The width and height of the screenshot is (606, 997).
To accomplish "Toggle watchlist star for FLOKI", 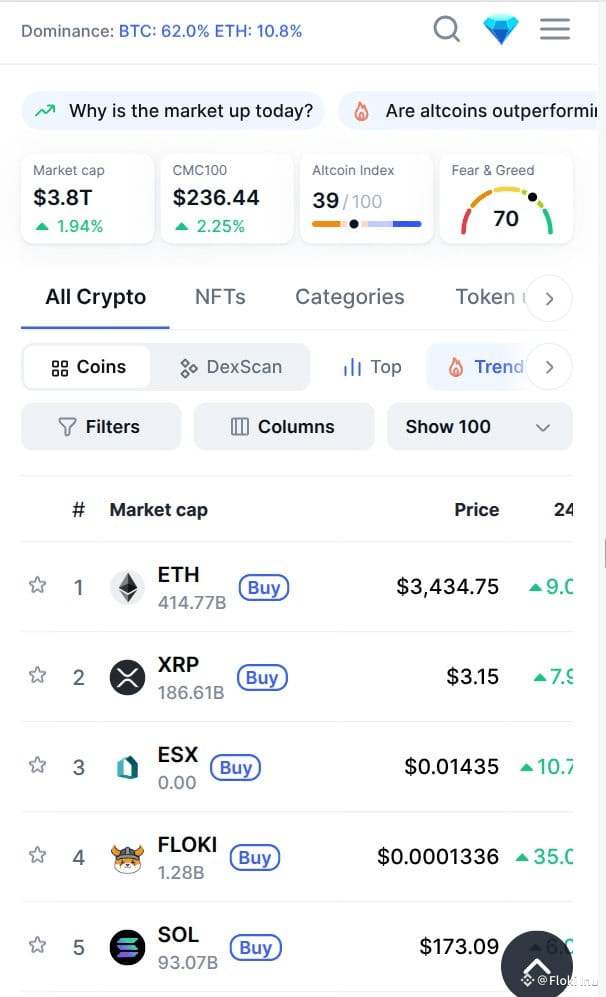I will click(38, 855).
